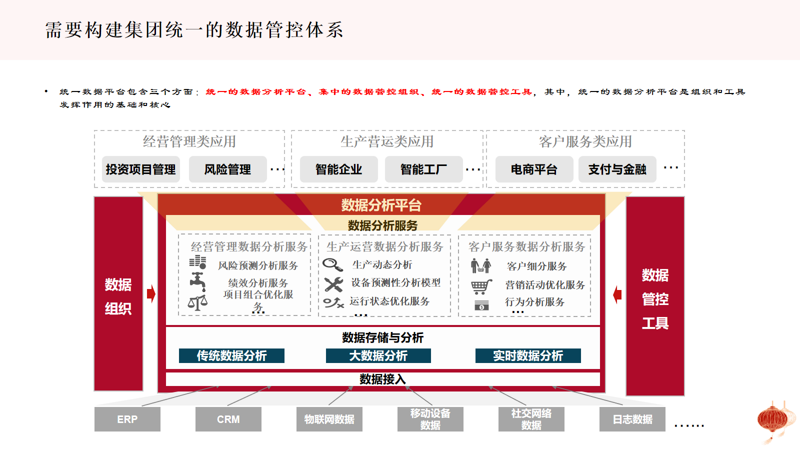Screen dimensions: 800x450
Task: Click the 数据管控工具 red panel
Action: 655,296
